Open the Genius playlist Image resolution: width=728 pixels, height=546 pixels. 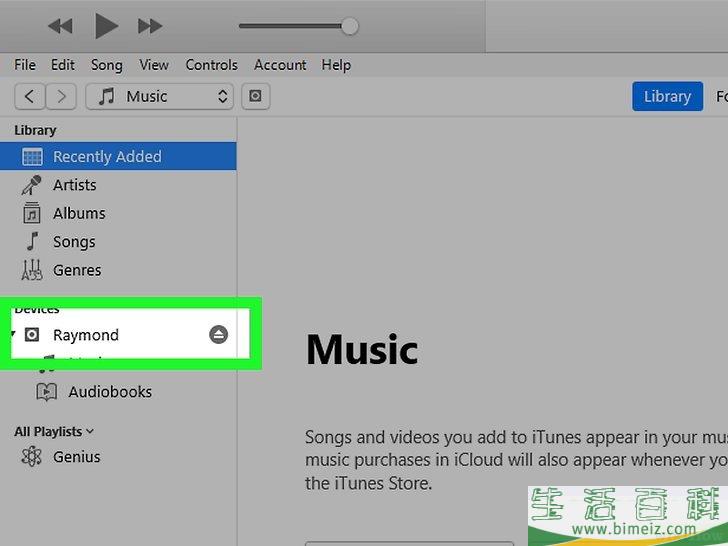(x=76, y=457)
